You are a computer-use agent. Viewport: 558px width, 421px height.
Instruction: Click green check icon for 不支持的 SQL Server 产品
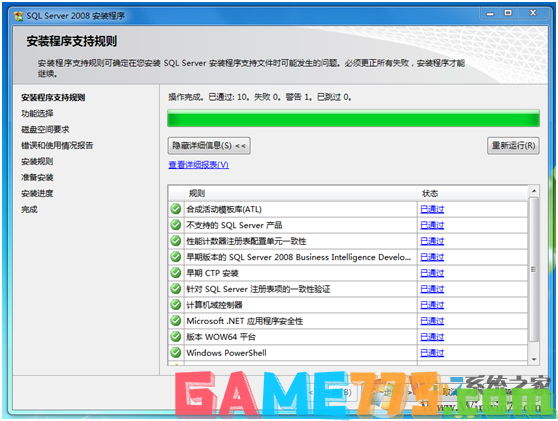(175, 225)
